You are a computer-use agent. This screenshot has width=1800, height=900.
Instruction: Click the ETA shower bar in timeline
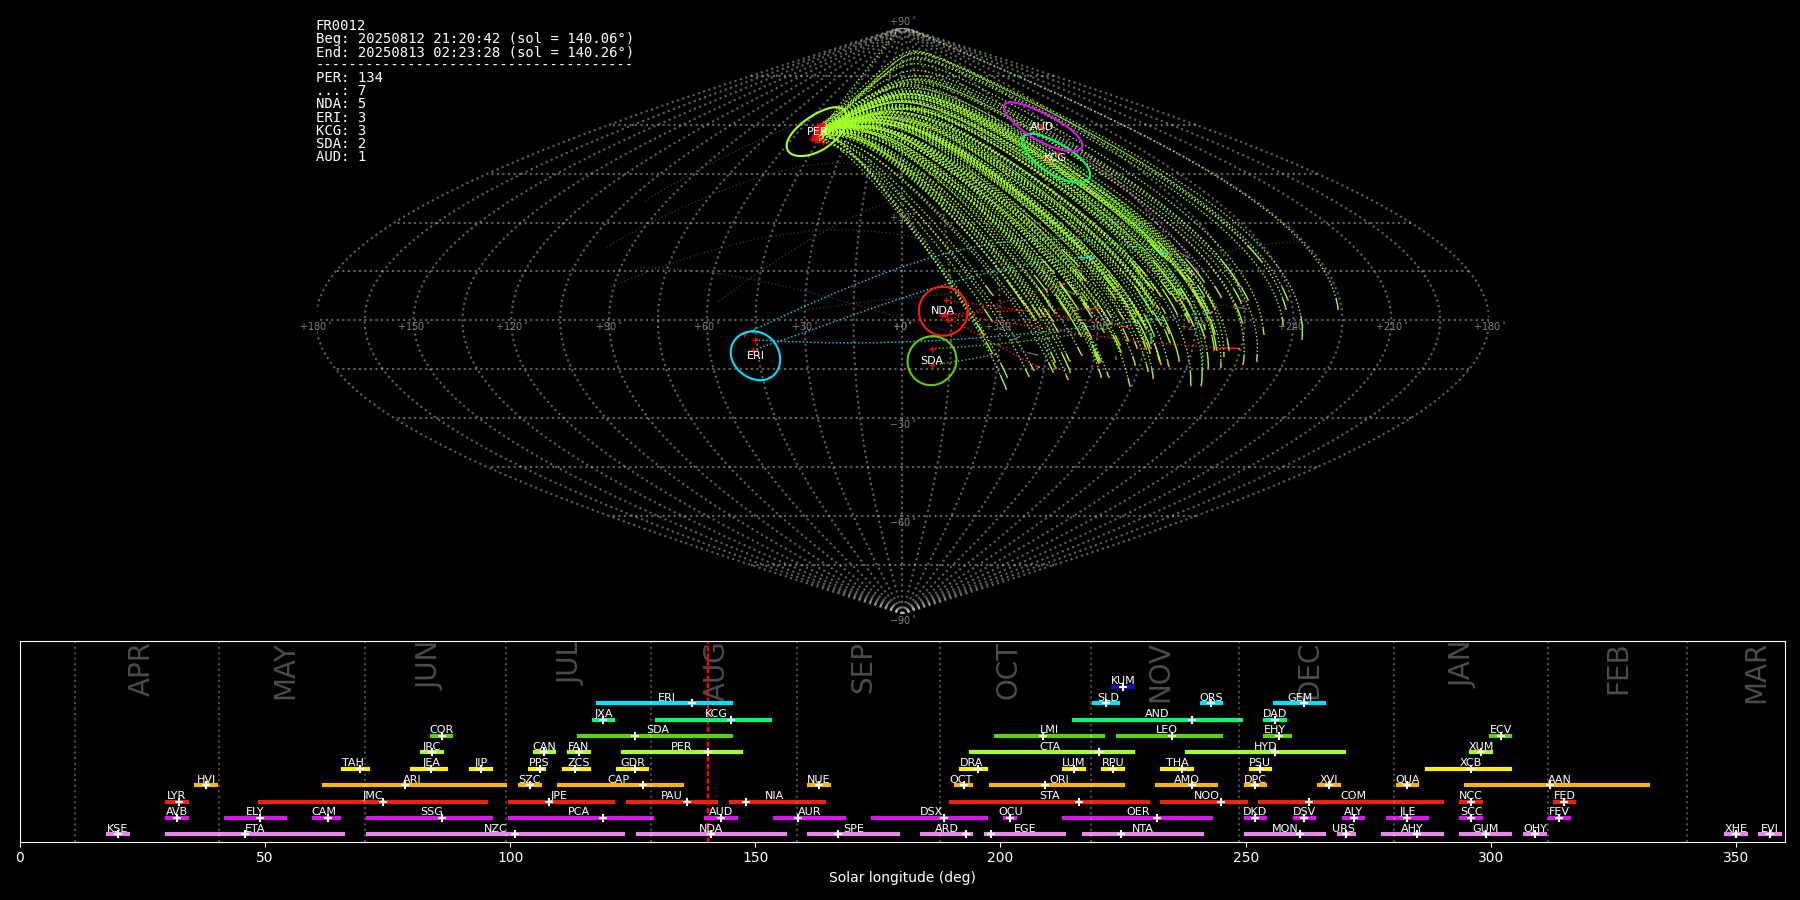pos(255,834)
